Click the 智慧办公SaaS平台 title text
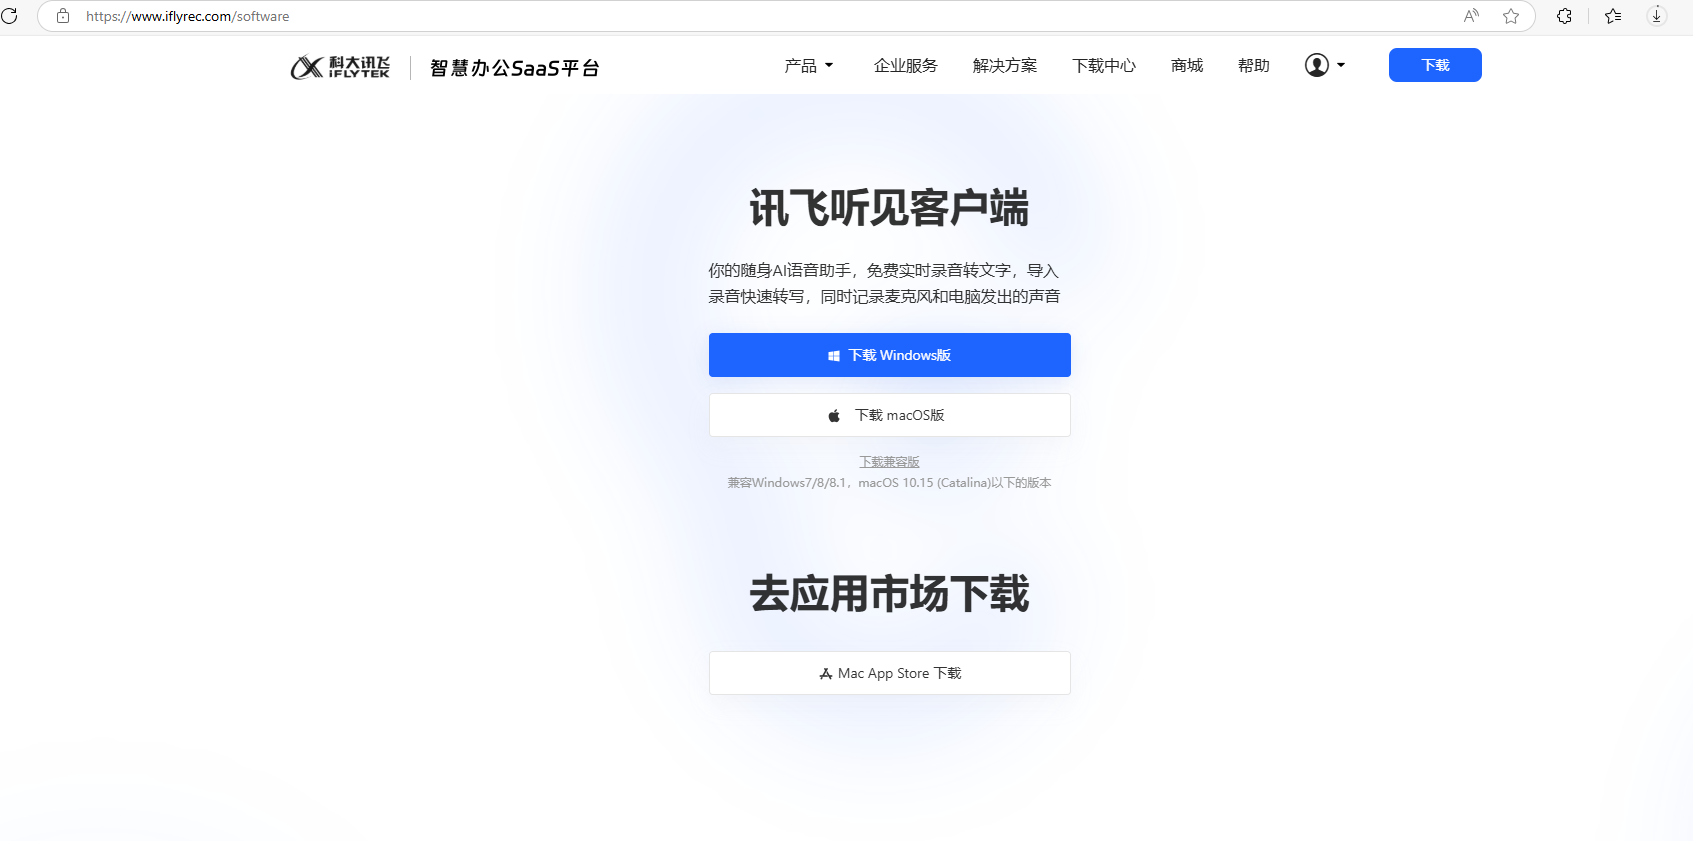The width and height of the screenshot is (1693, 841). tap(515, 68)
